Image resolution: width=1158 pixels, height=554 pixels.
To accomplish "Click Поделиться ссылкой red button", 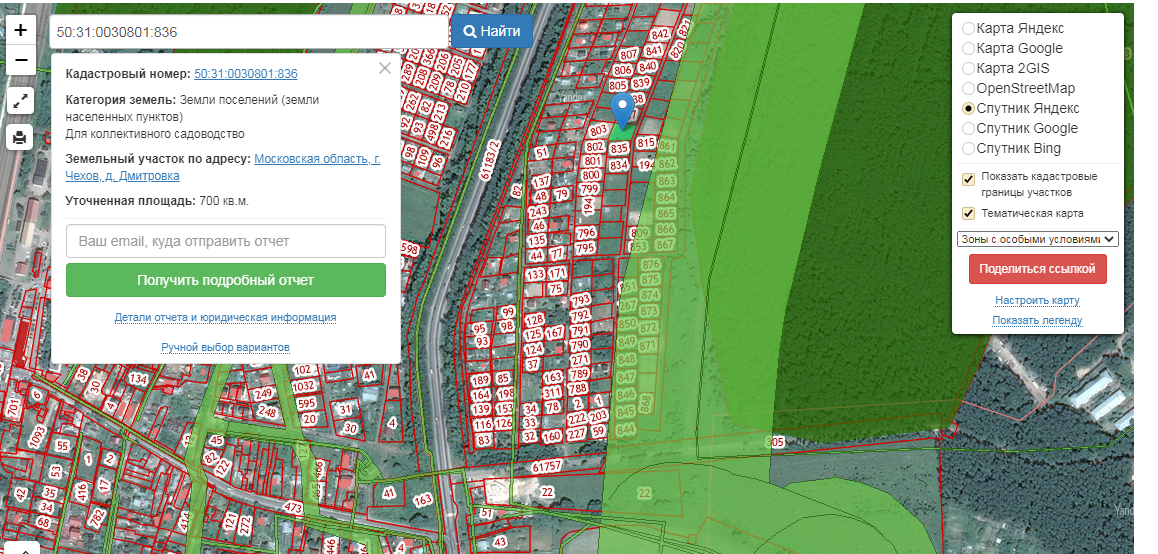I will point(1037,269).
